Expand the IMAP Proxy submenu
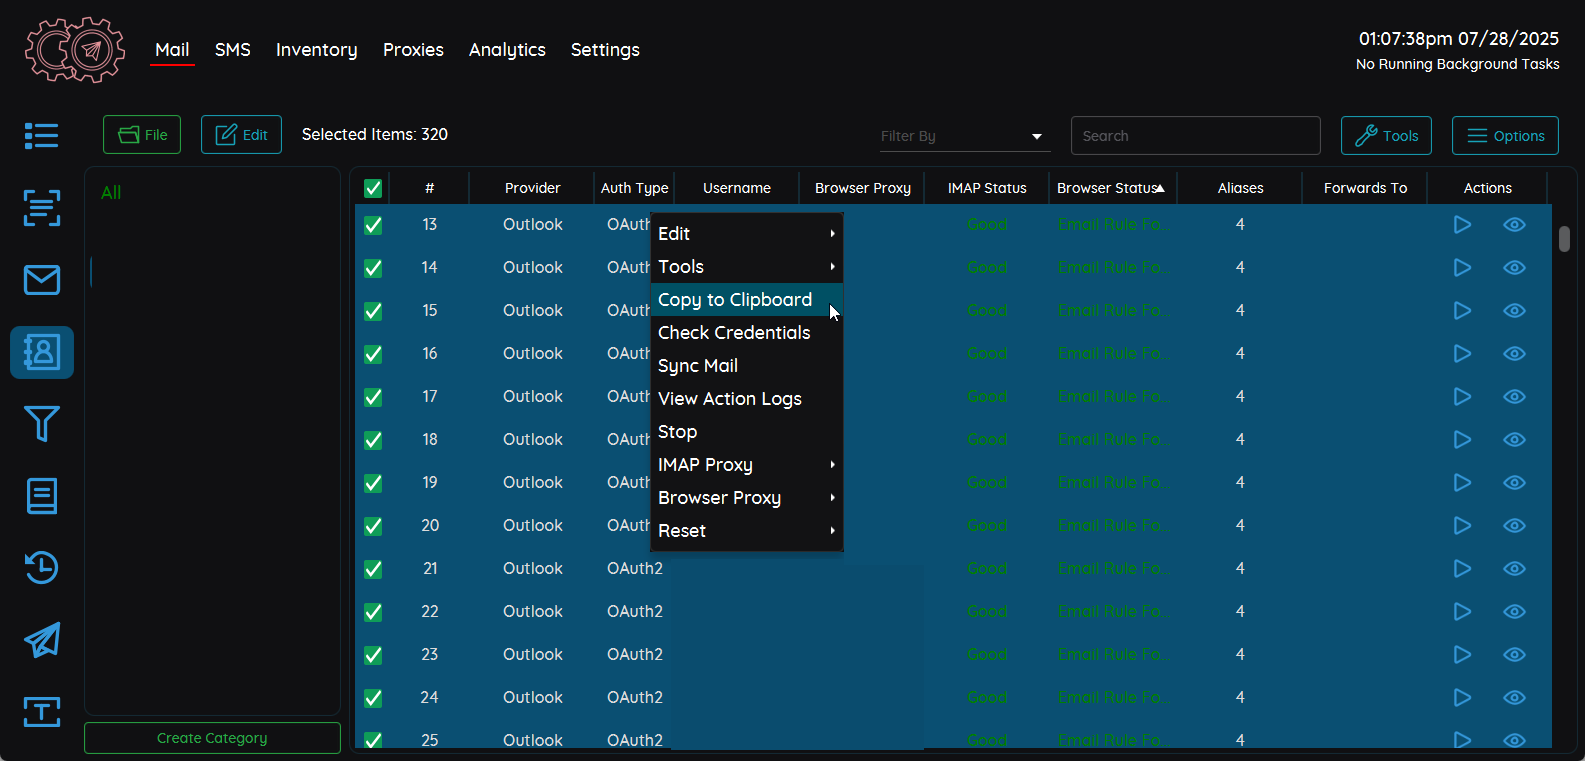Viewport: 1585px width, 761px height. click(x=745, y=465)
